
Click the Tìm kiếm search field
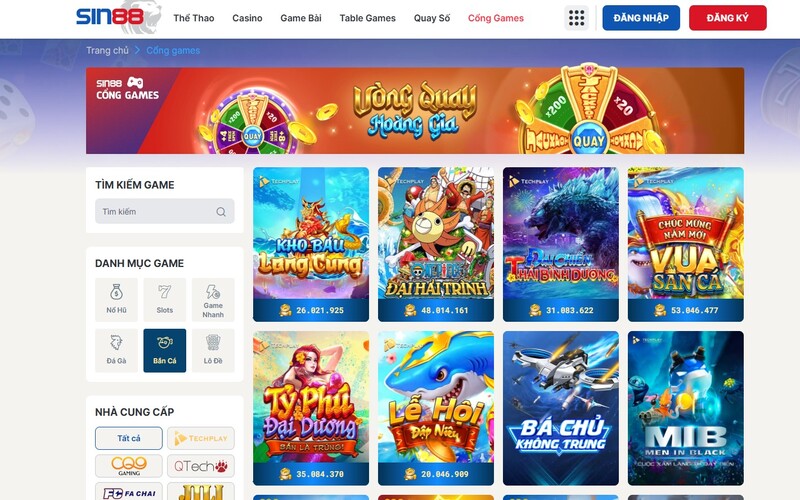pos(165,211)
